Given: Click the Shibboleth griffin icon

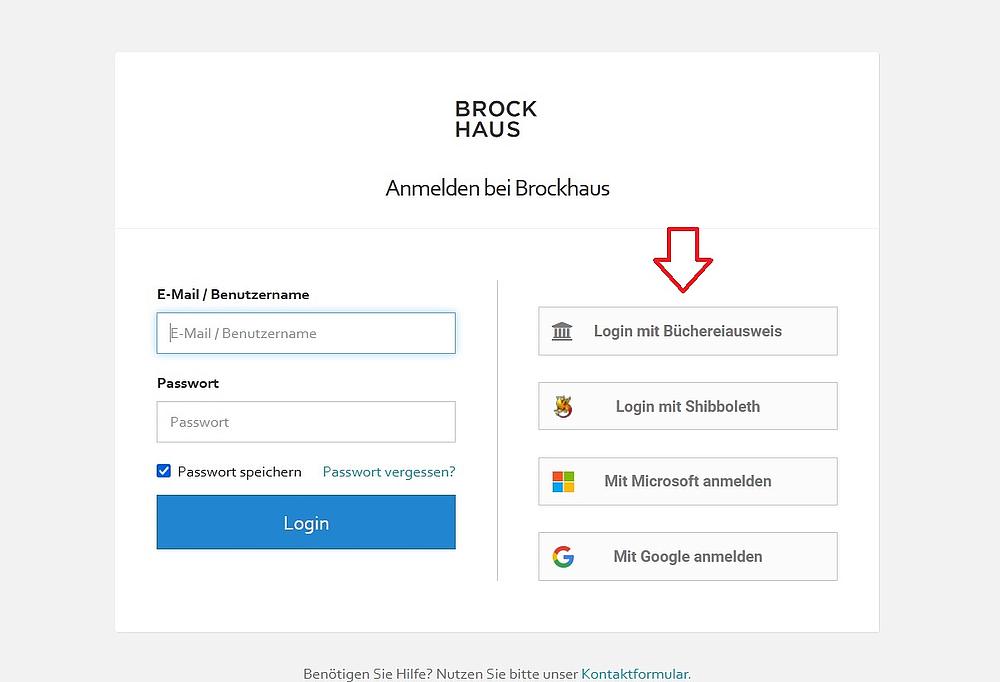Looking at the screenshot, I should 562,406.
